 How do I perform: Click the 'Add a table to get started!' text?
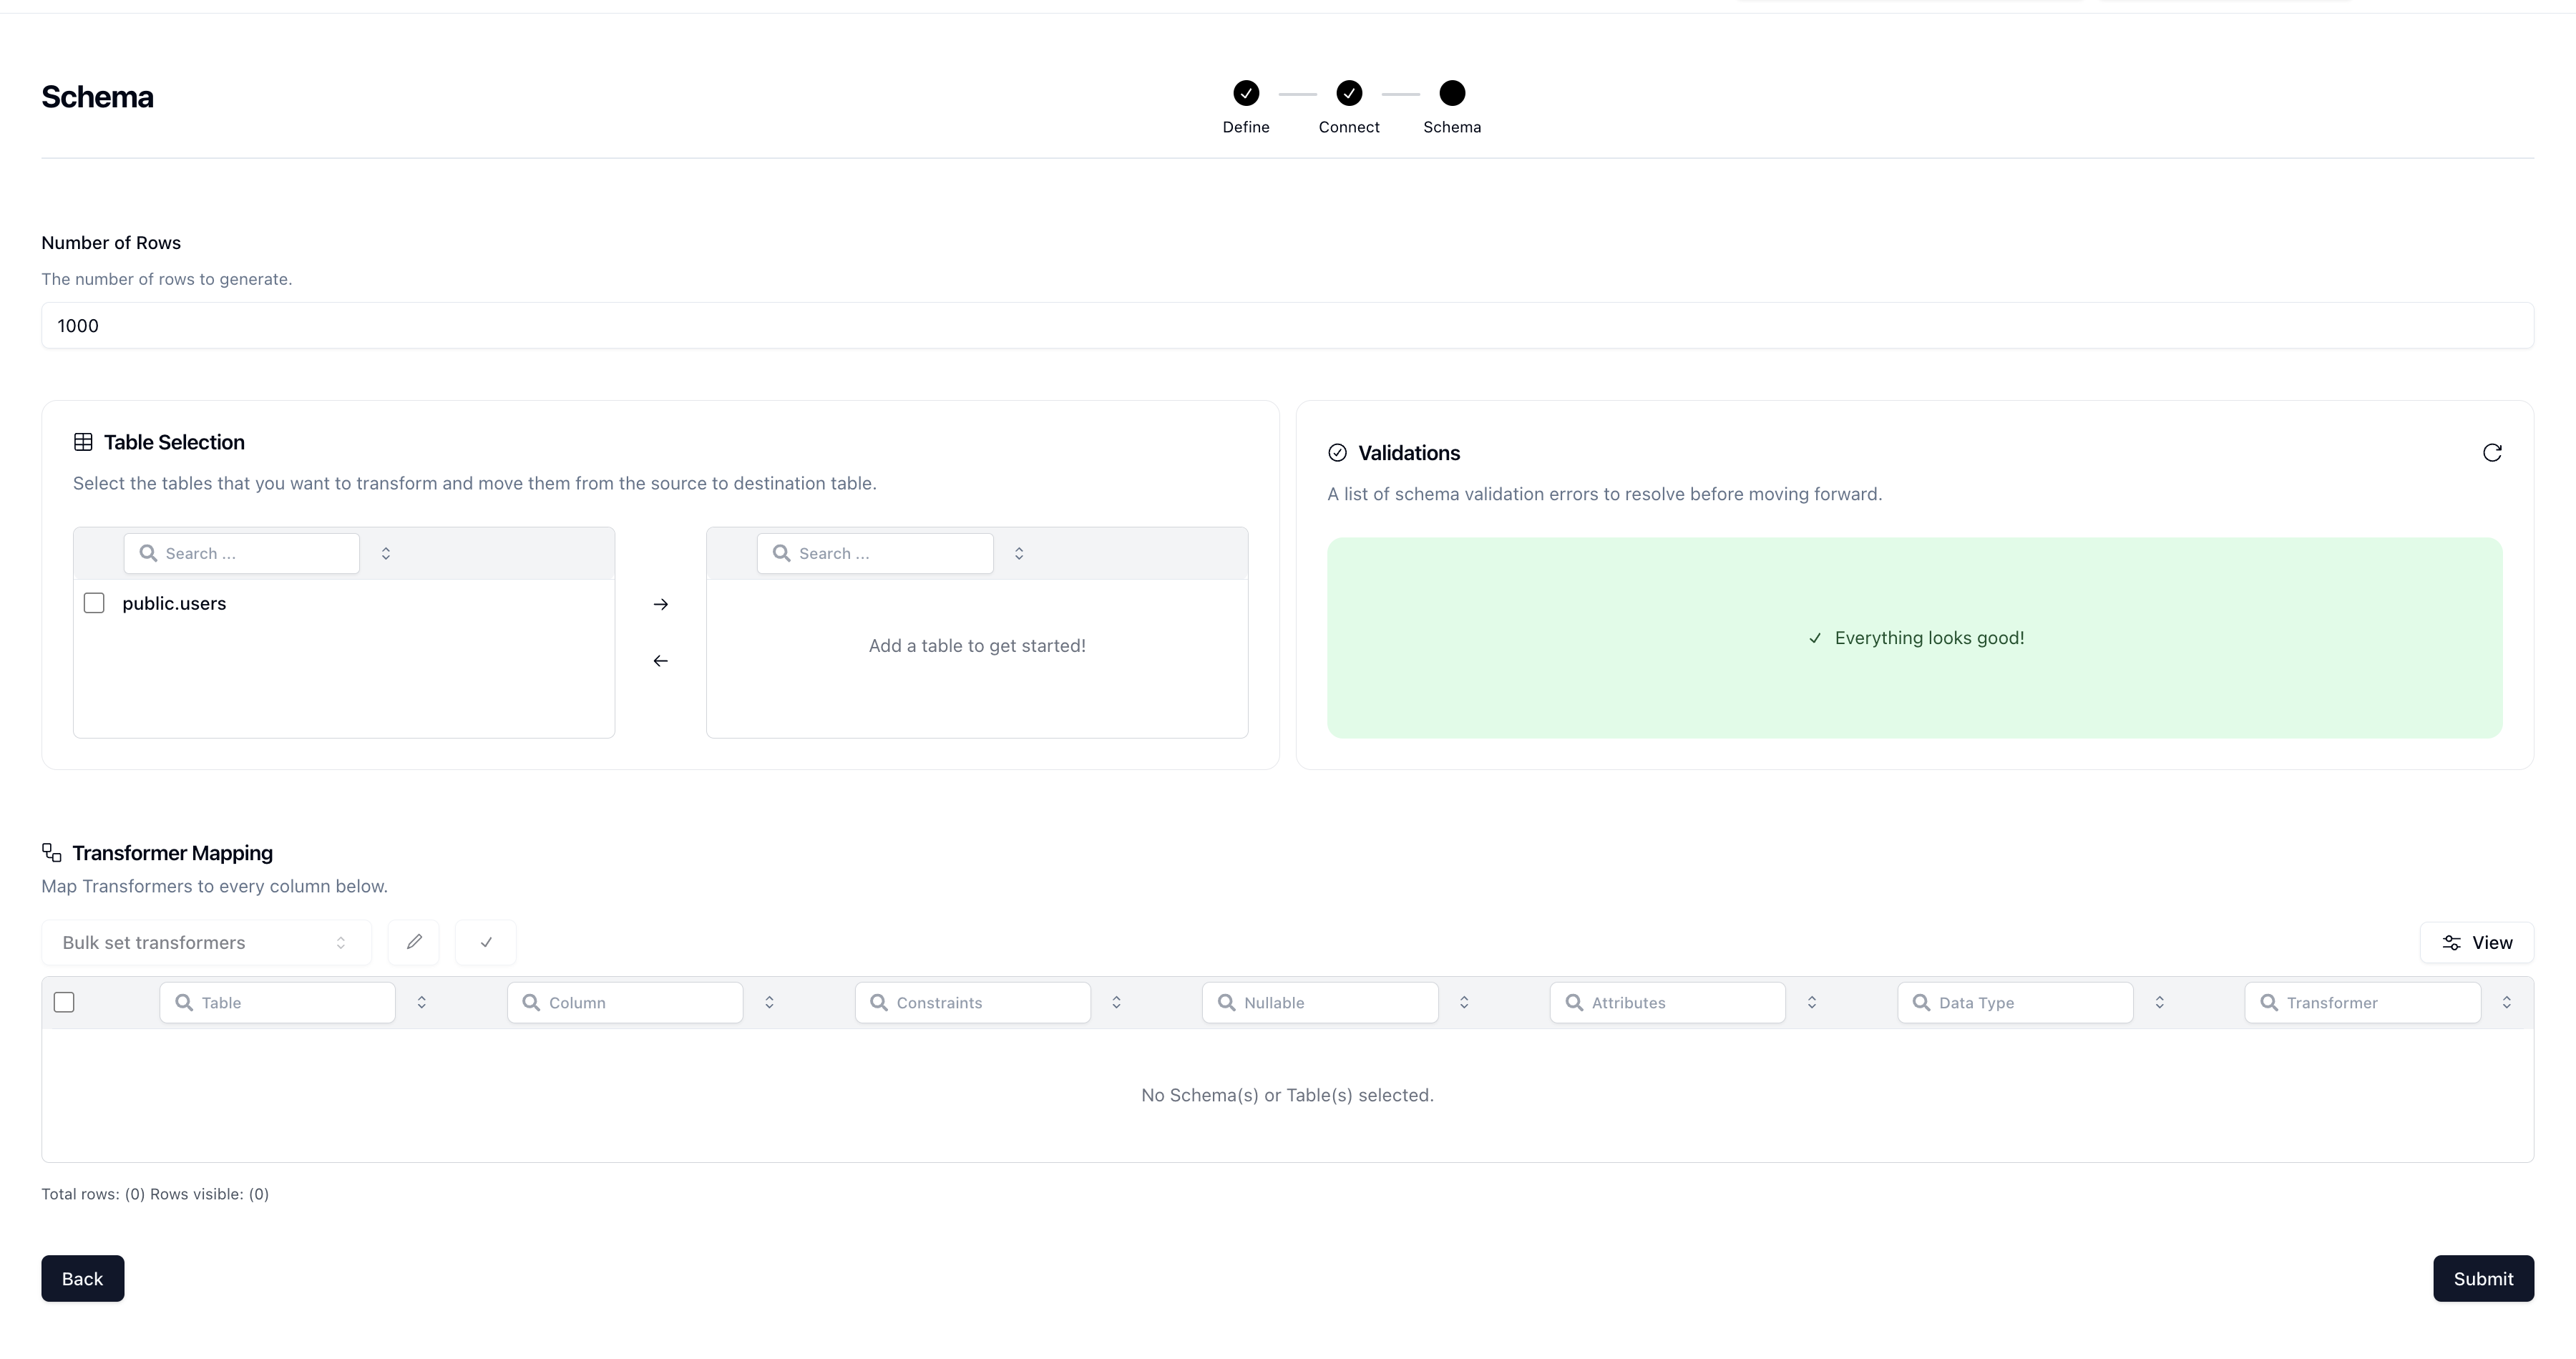tap(977, 646)
